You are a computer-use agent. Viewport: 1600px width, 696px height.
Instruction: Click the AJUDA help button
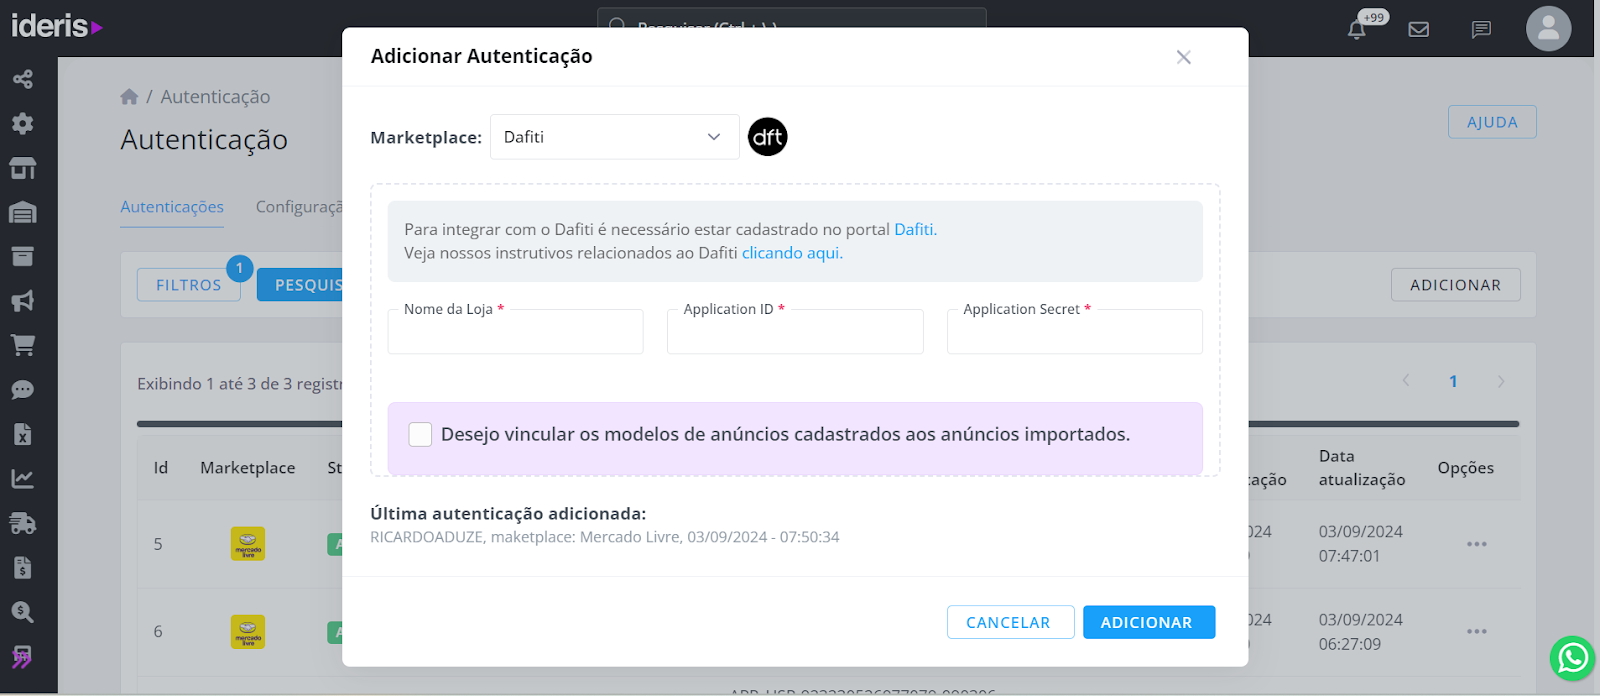pos(1492,122)
